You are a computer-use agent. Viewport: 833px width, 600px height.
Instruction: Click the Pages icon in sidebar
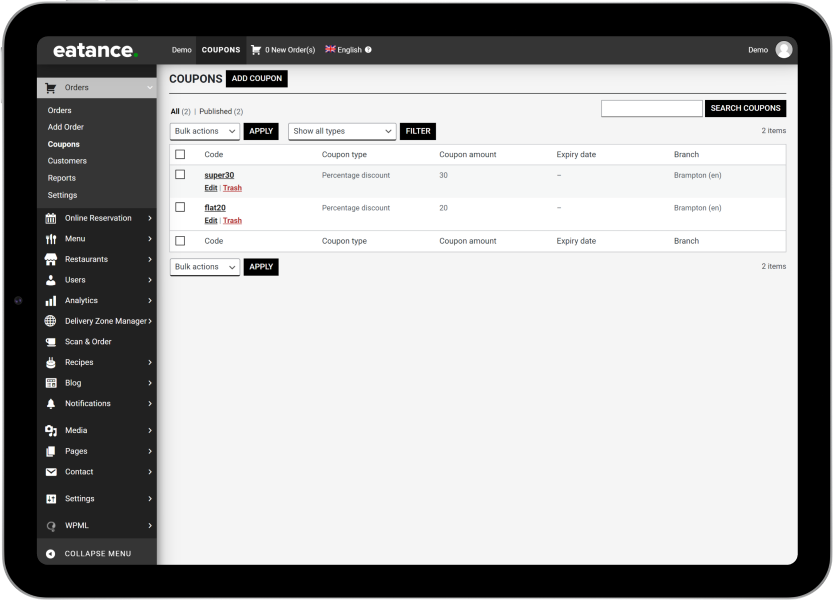pyautogui.click(x=51, y=451)
